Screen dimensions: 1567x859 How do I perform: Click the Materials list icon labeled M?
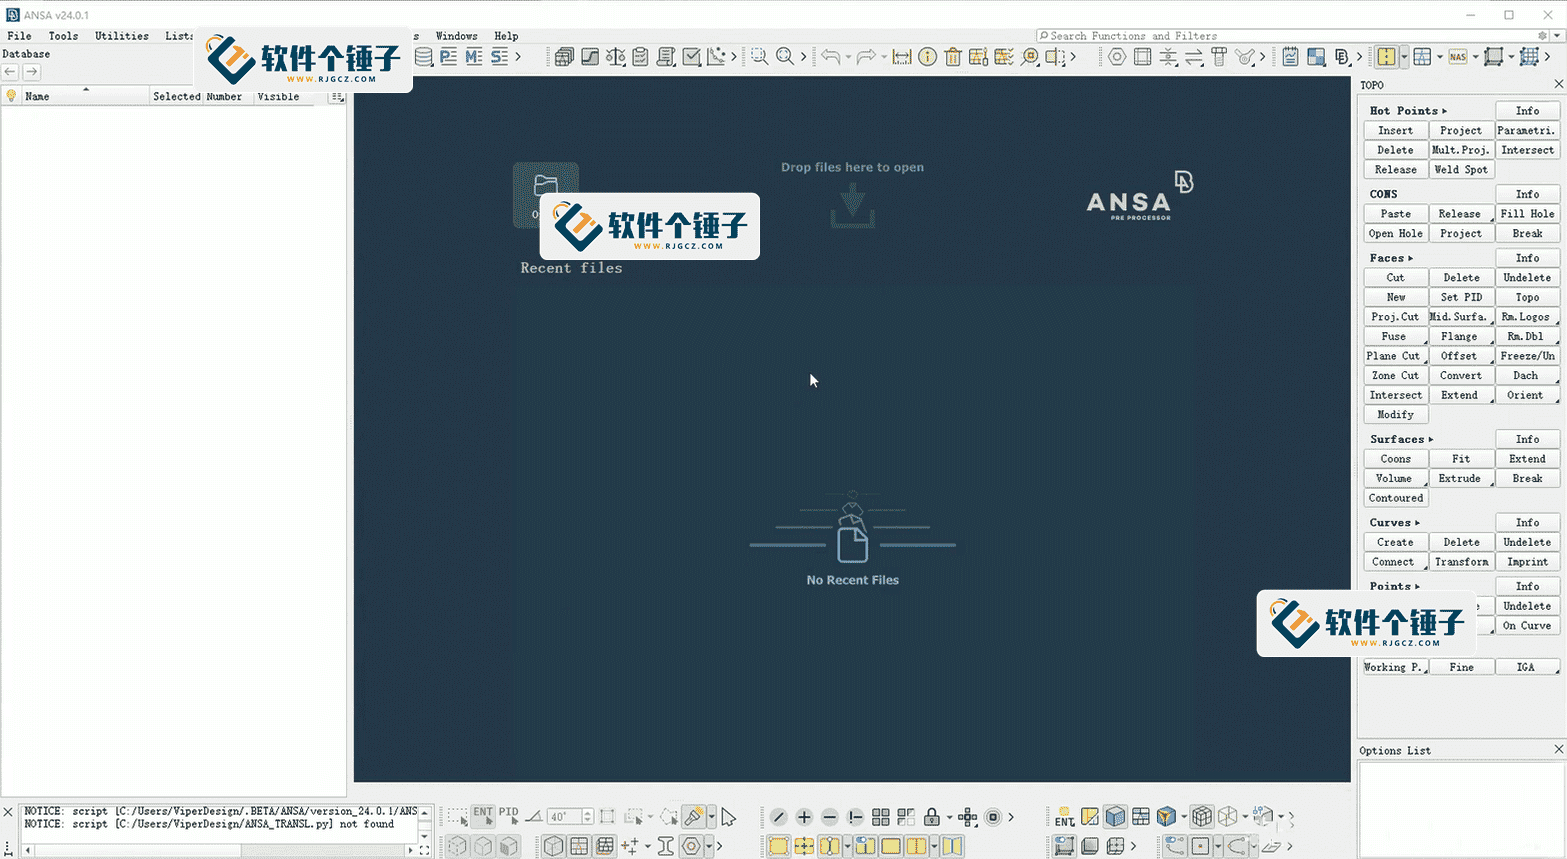(x=474, y=57)
